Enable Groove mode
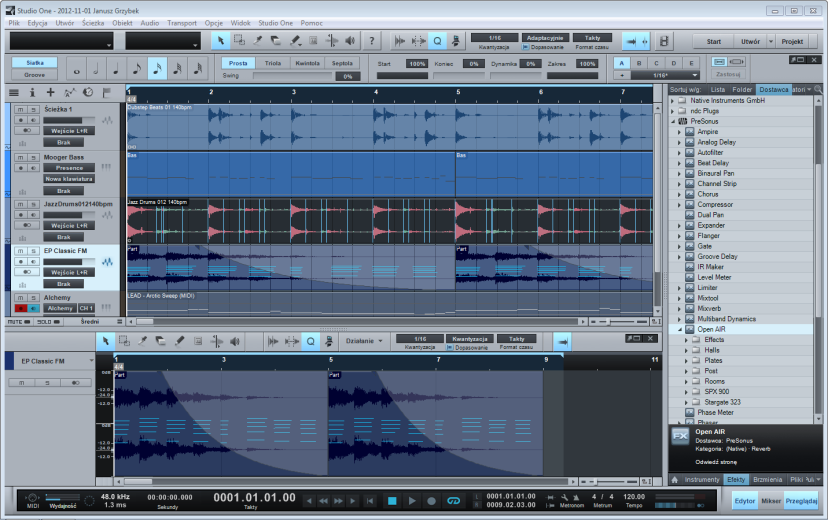Viewport: 828px width, 520px height. click(x=35, y=75)
